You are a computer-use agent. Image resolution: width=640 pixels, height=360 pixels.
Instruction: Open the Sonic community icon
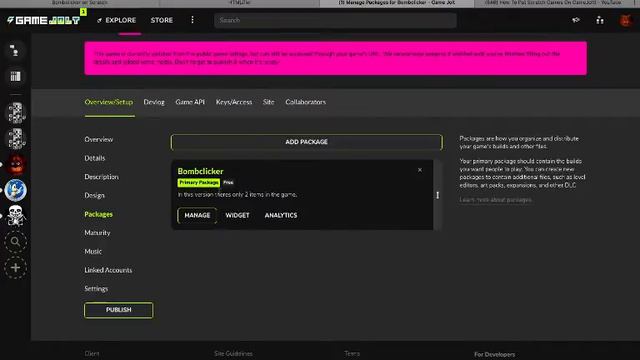[x=16, y=190]
